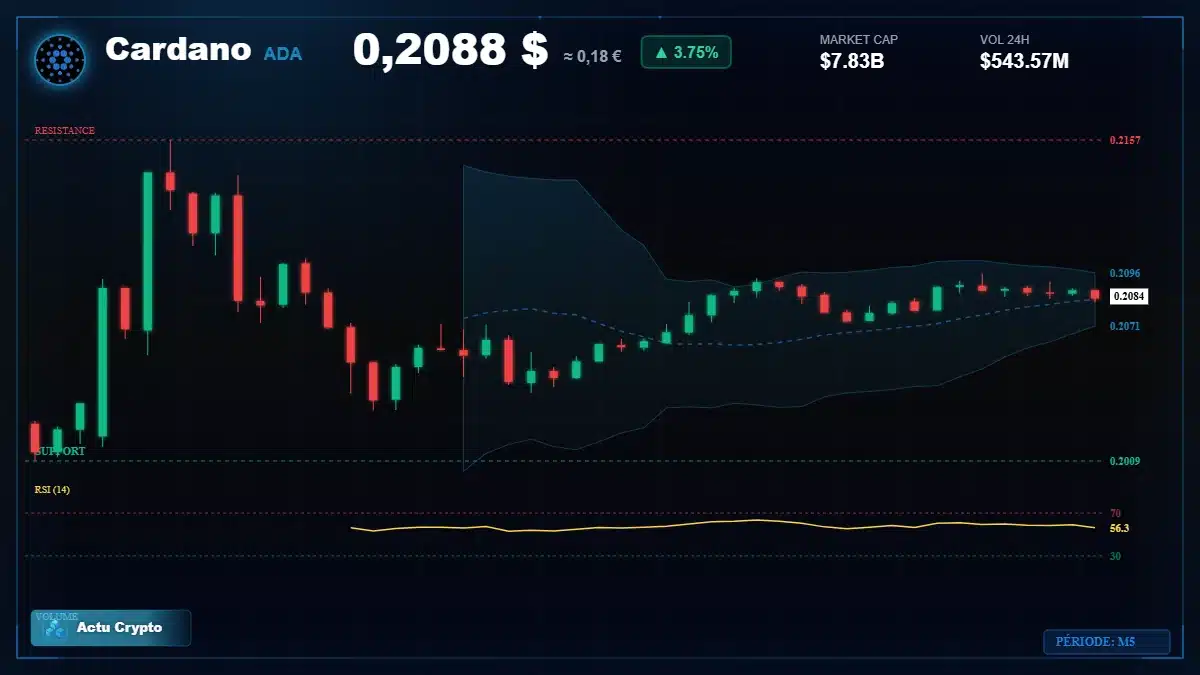Click the ≈ 0,18 € conversion value
Viewport: 1200px width, 675px height.
(592, 57)
